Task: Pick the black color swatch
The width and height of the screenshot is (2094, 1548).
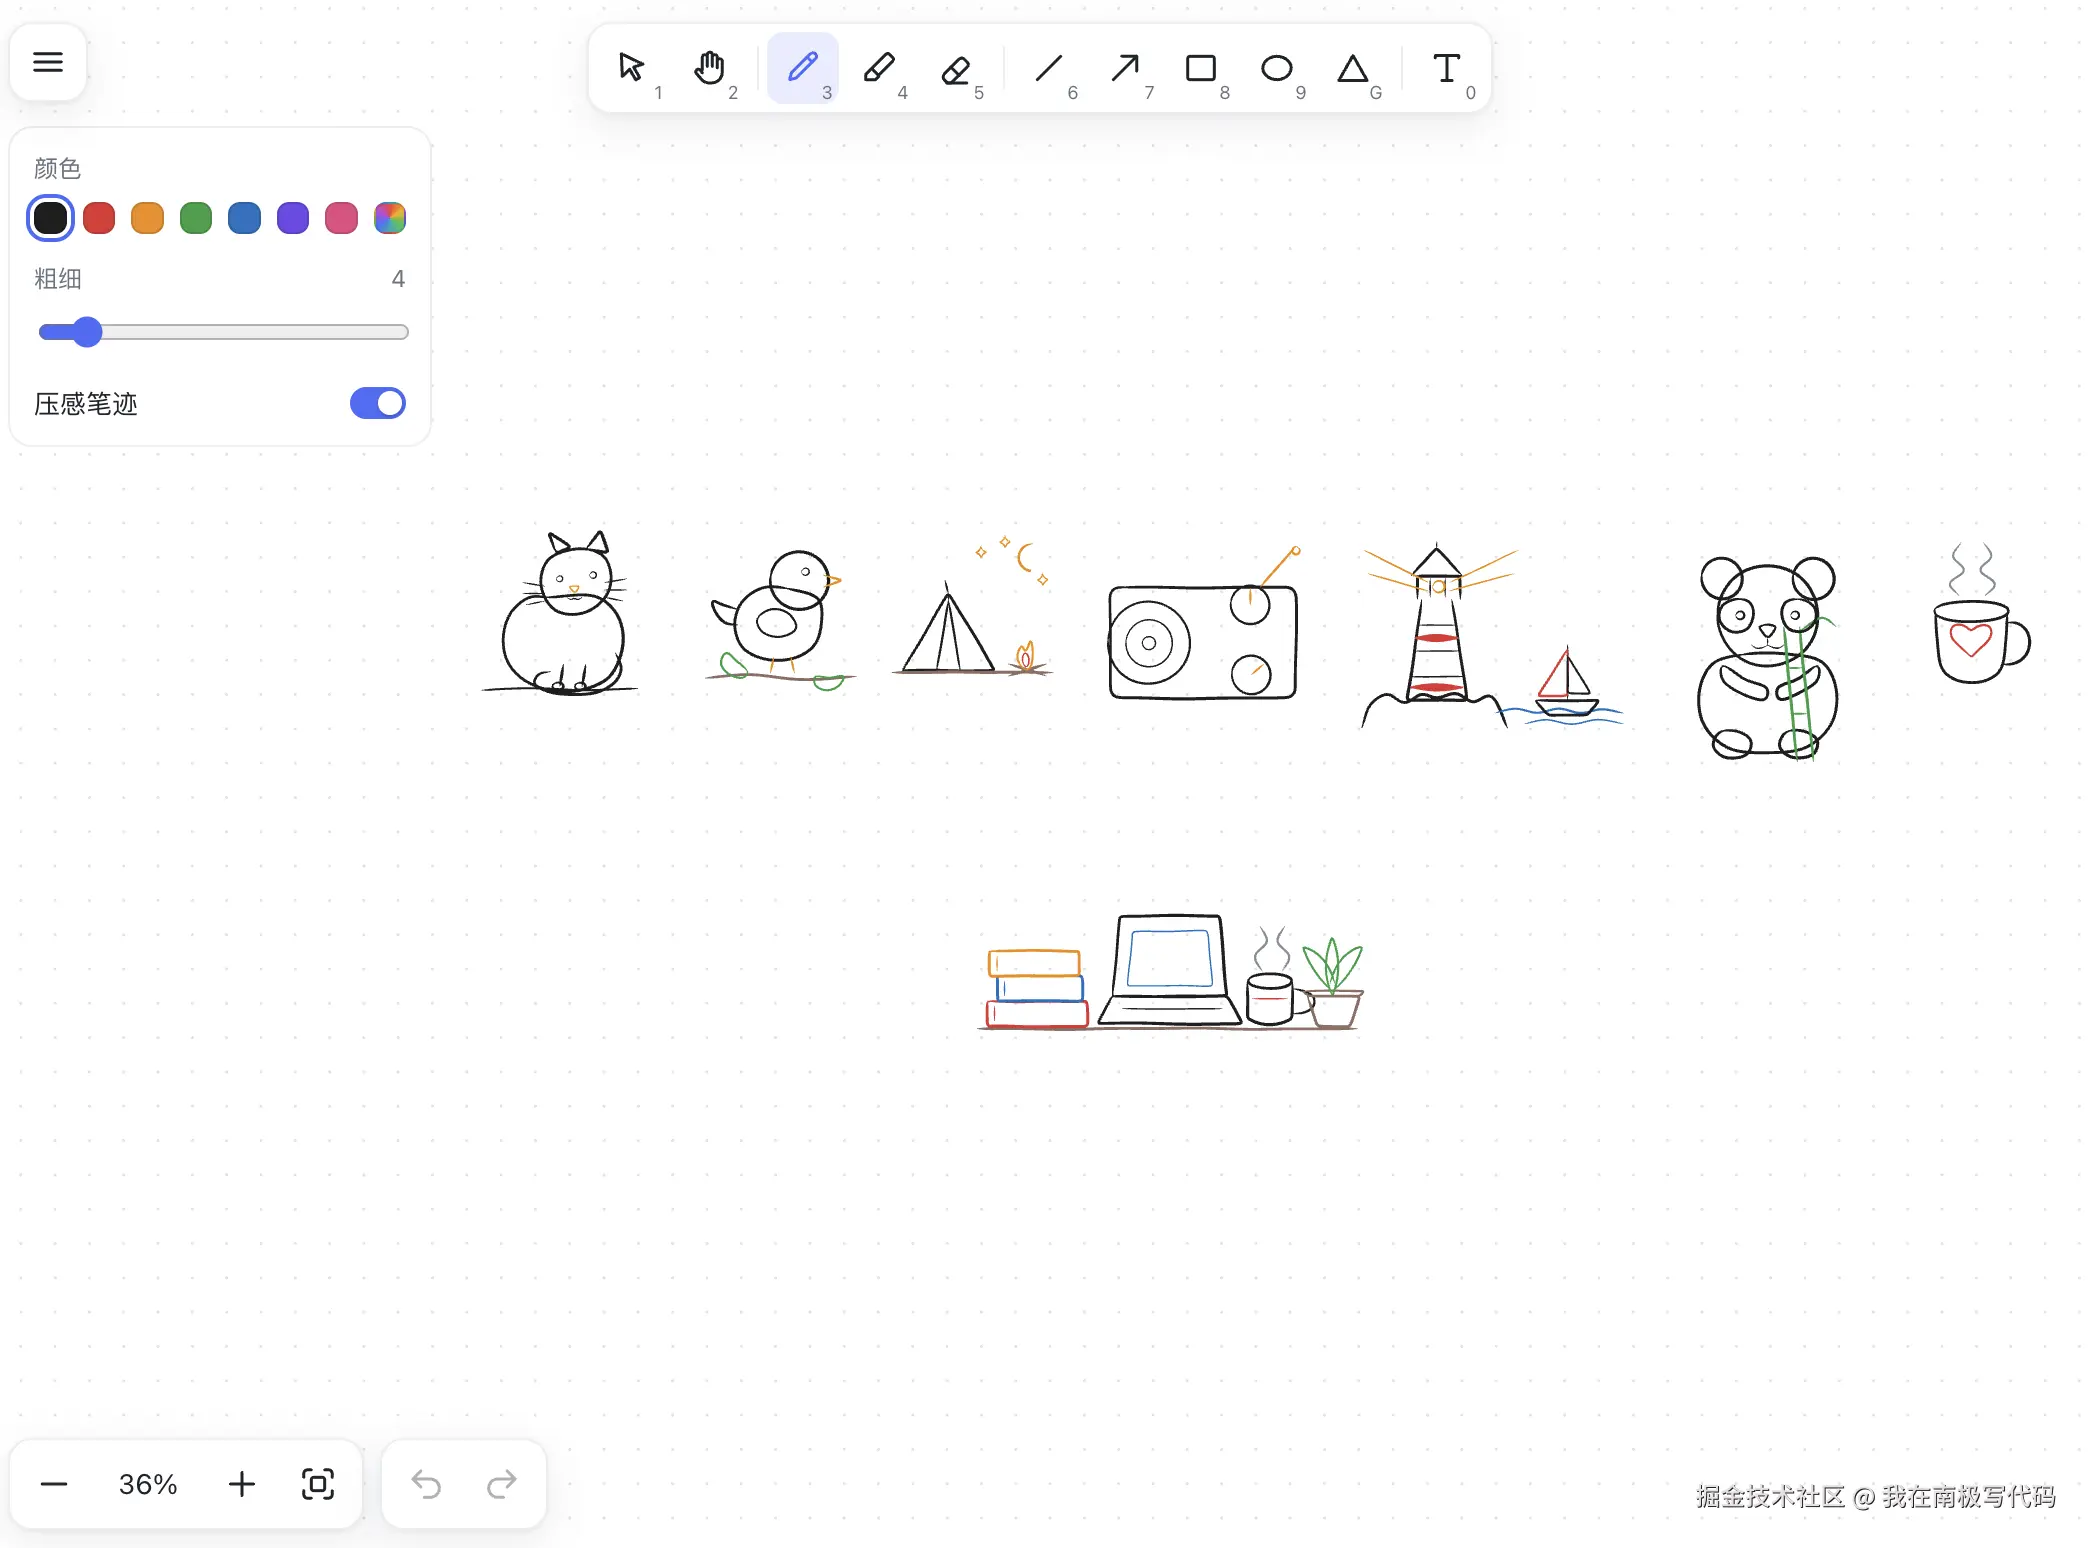Action: tap(50, 218)
